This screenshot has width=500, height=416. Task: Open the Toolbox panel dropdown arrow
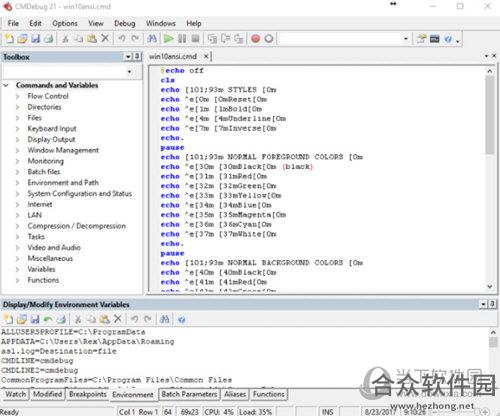click(128, 57)
